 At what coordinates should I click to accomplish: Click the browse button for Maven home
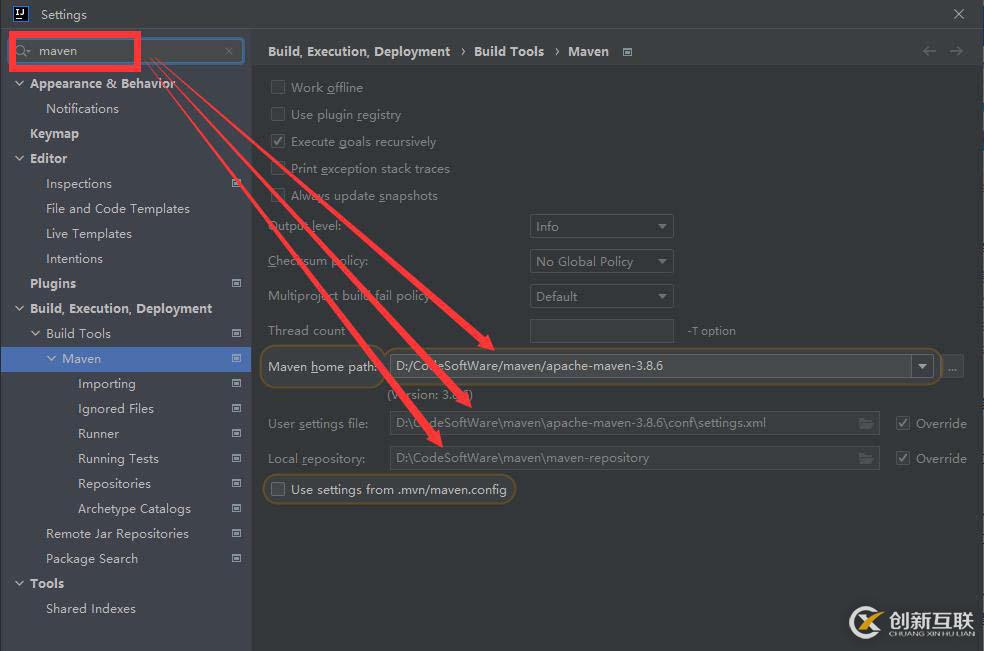952,367
